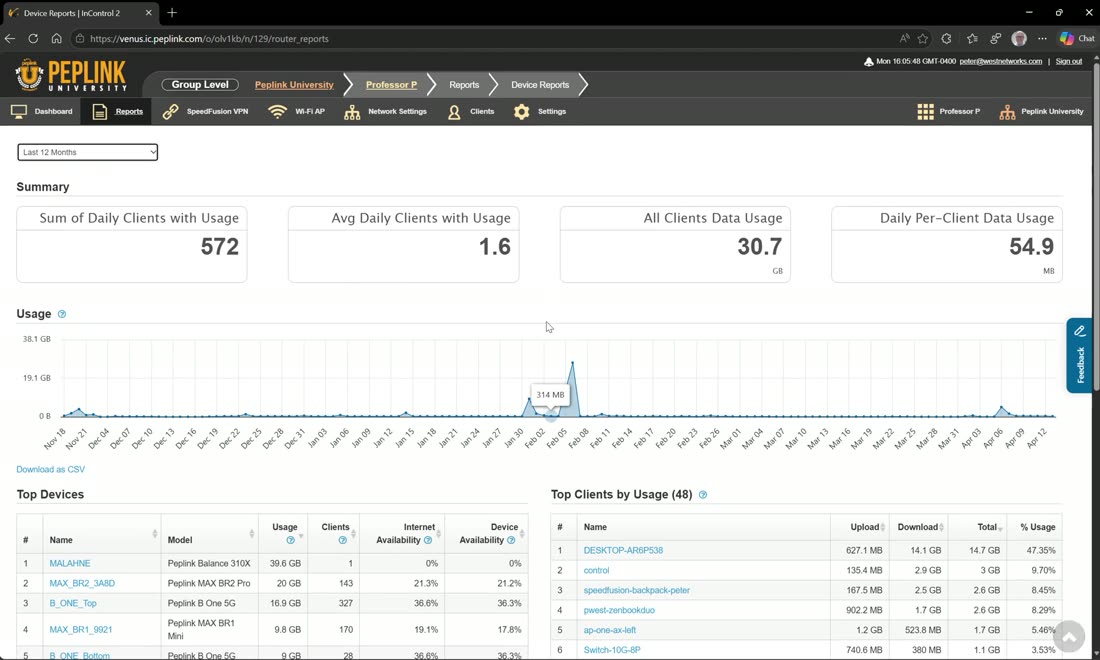
Task: Click the Device Reports breadcrumb
Action: click(539, 85)
